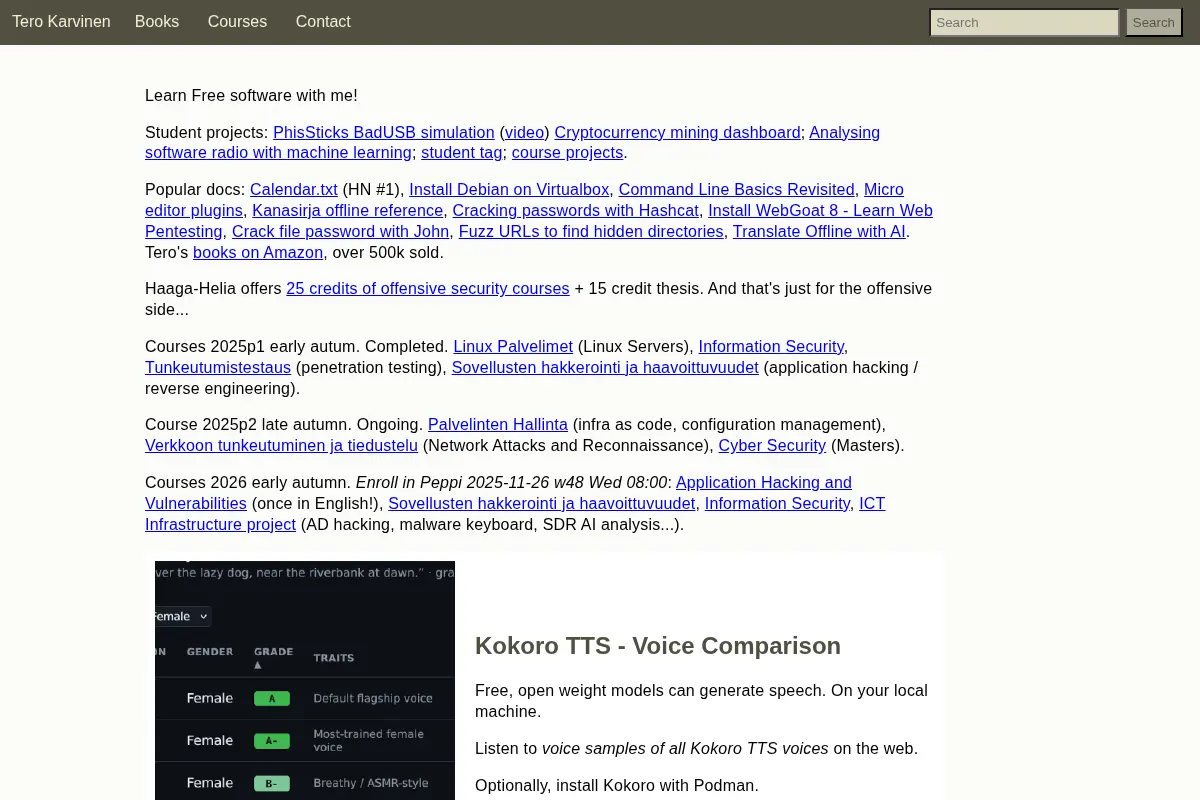Open Cracking passwords with Hashcat
Viewport: 1200px width, 800px height.
tap(576, 210)
